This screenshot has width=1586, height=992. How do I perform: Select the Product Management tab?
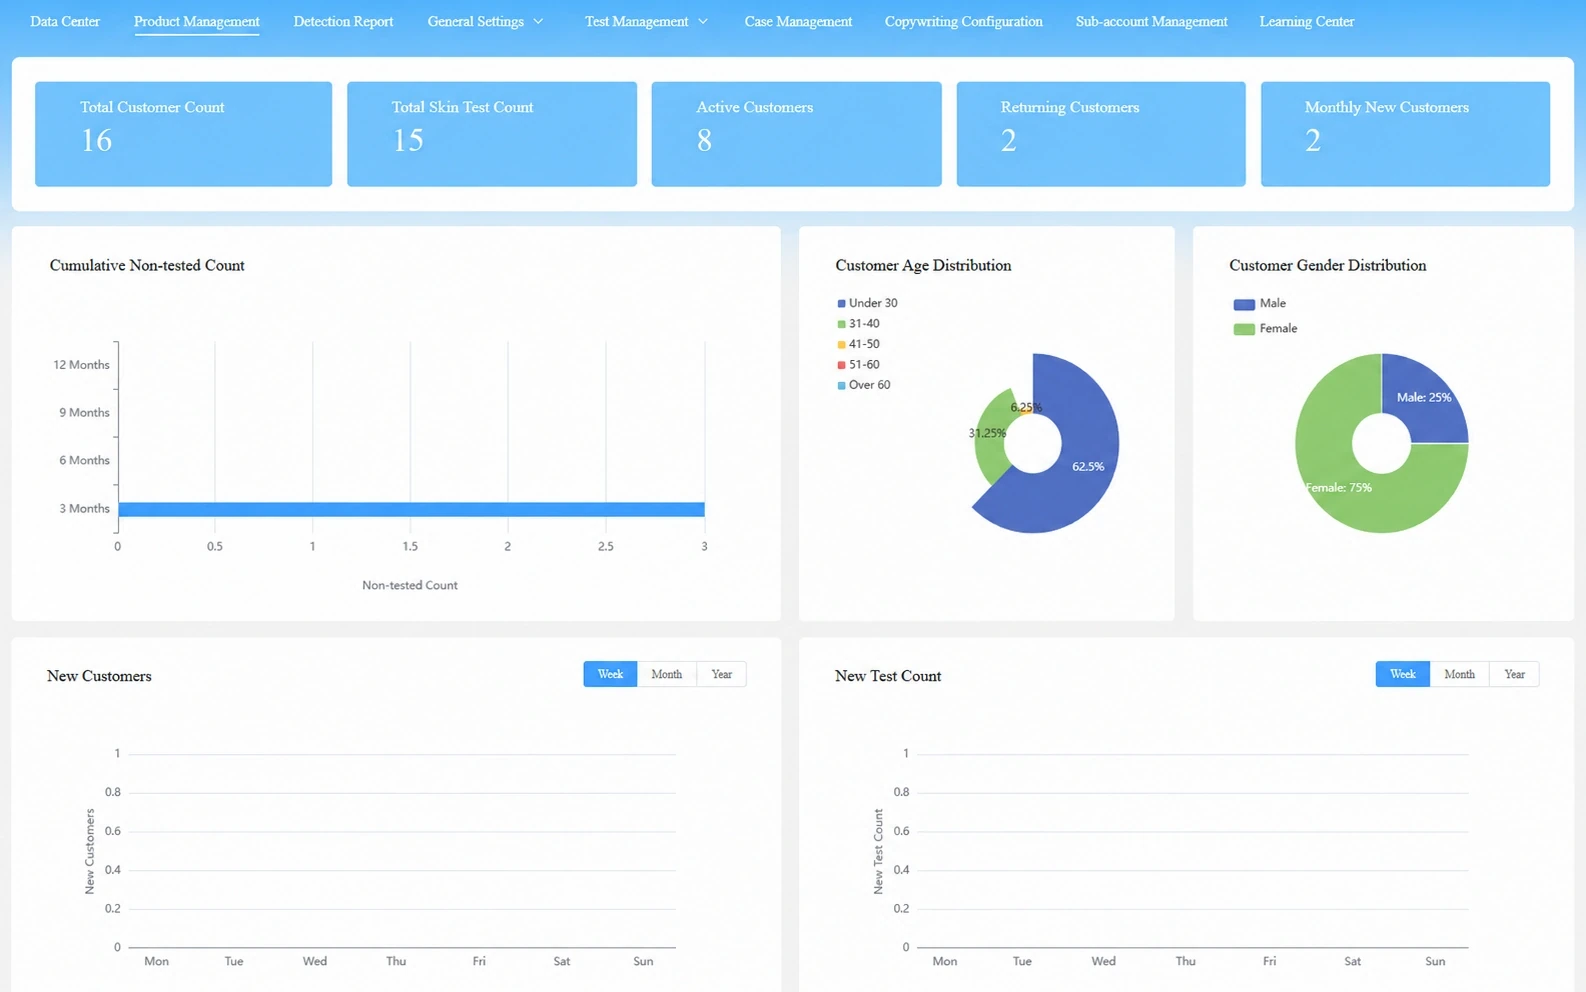tap(197, 21)
